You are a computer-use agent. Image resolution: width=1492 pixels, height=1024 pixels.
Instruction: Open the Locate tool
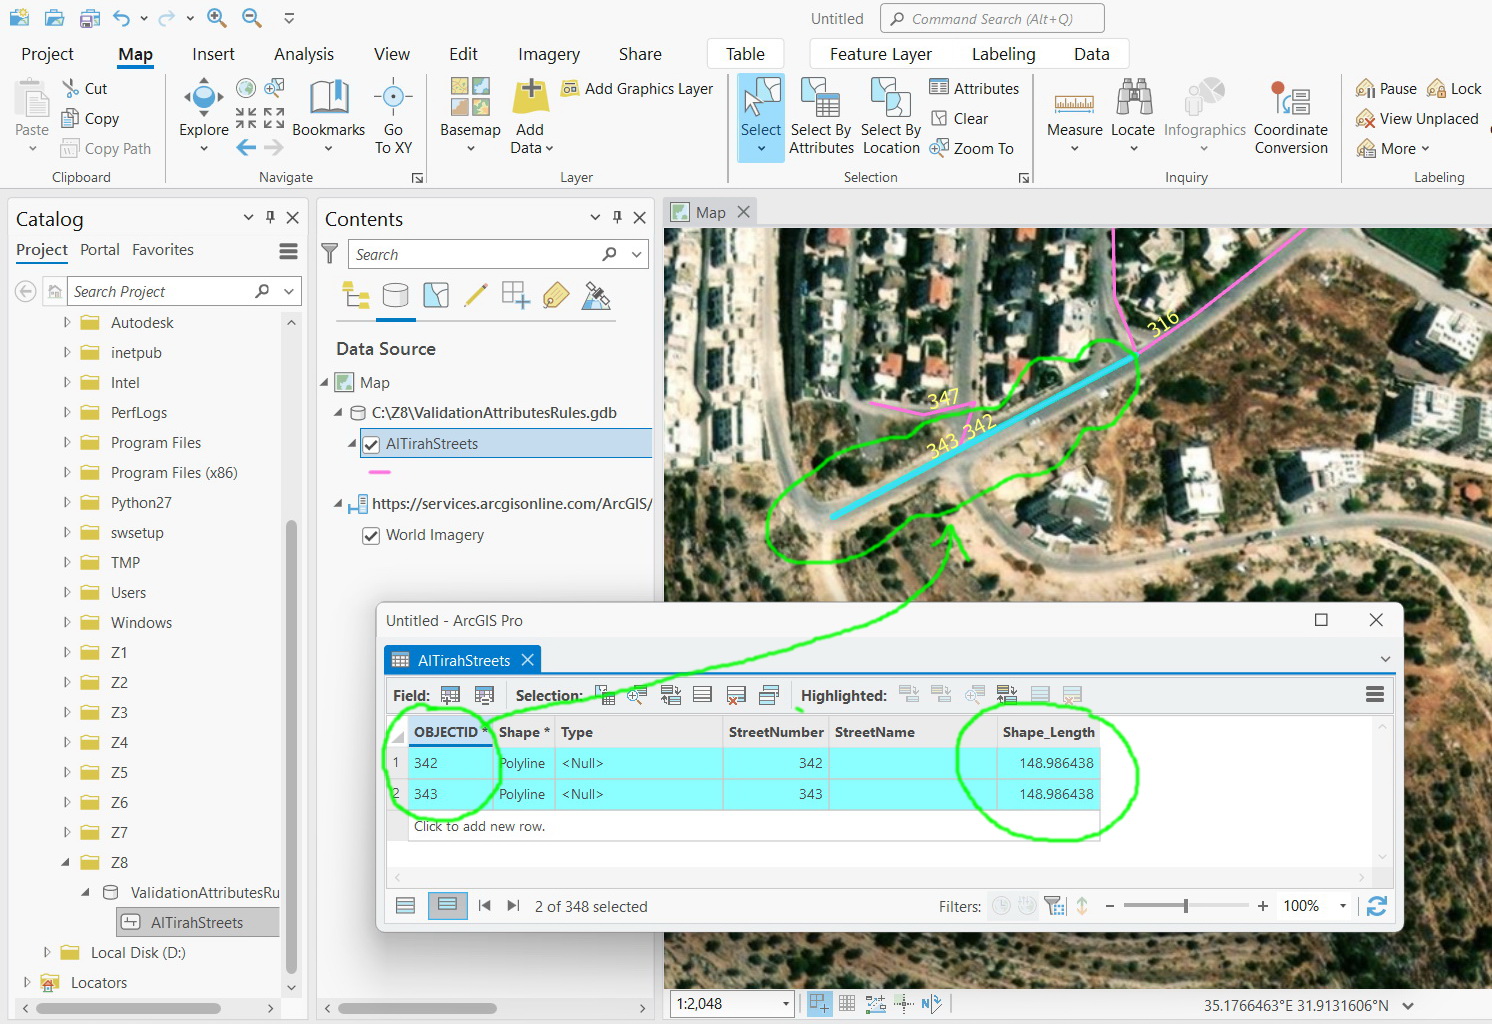click(x=1133, y=115)
